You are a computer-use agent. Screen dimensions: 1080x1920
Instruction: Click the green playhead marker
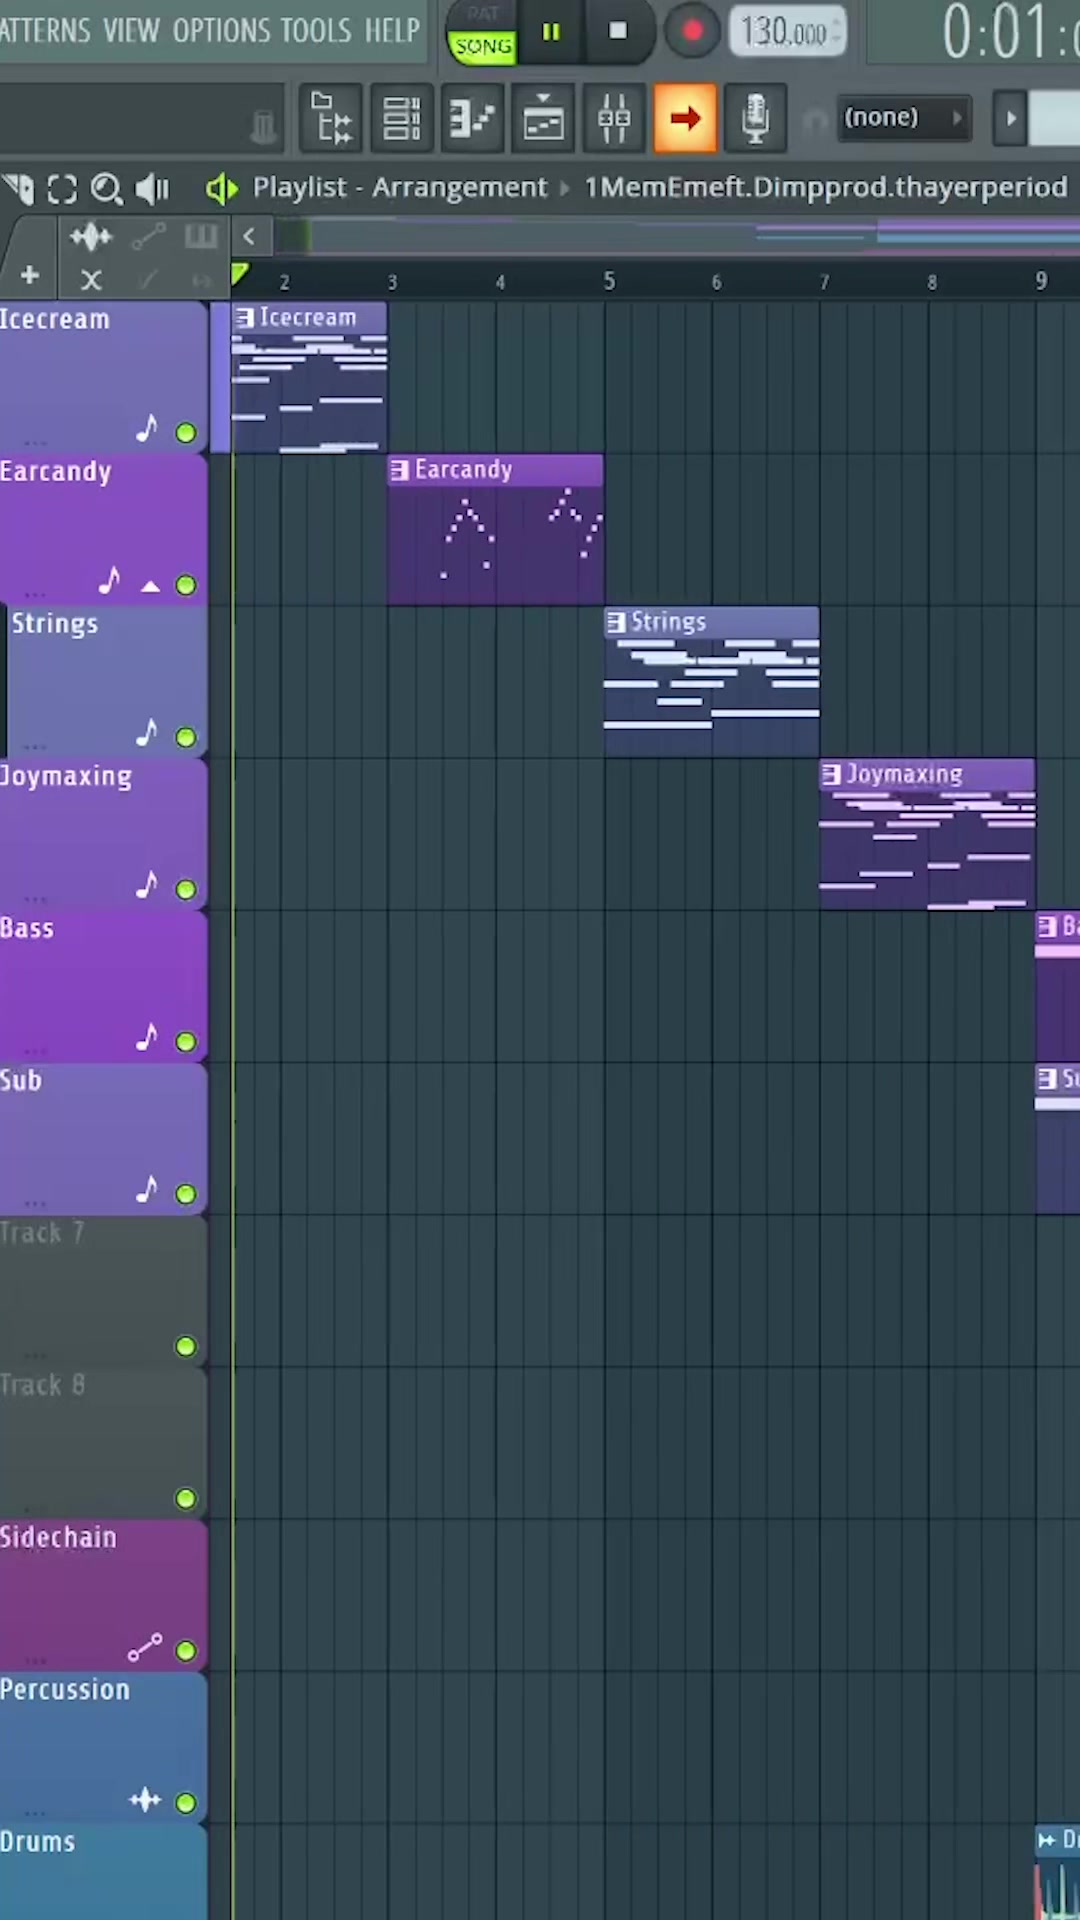240,274
